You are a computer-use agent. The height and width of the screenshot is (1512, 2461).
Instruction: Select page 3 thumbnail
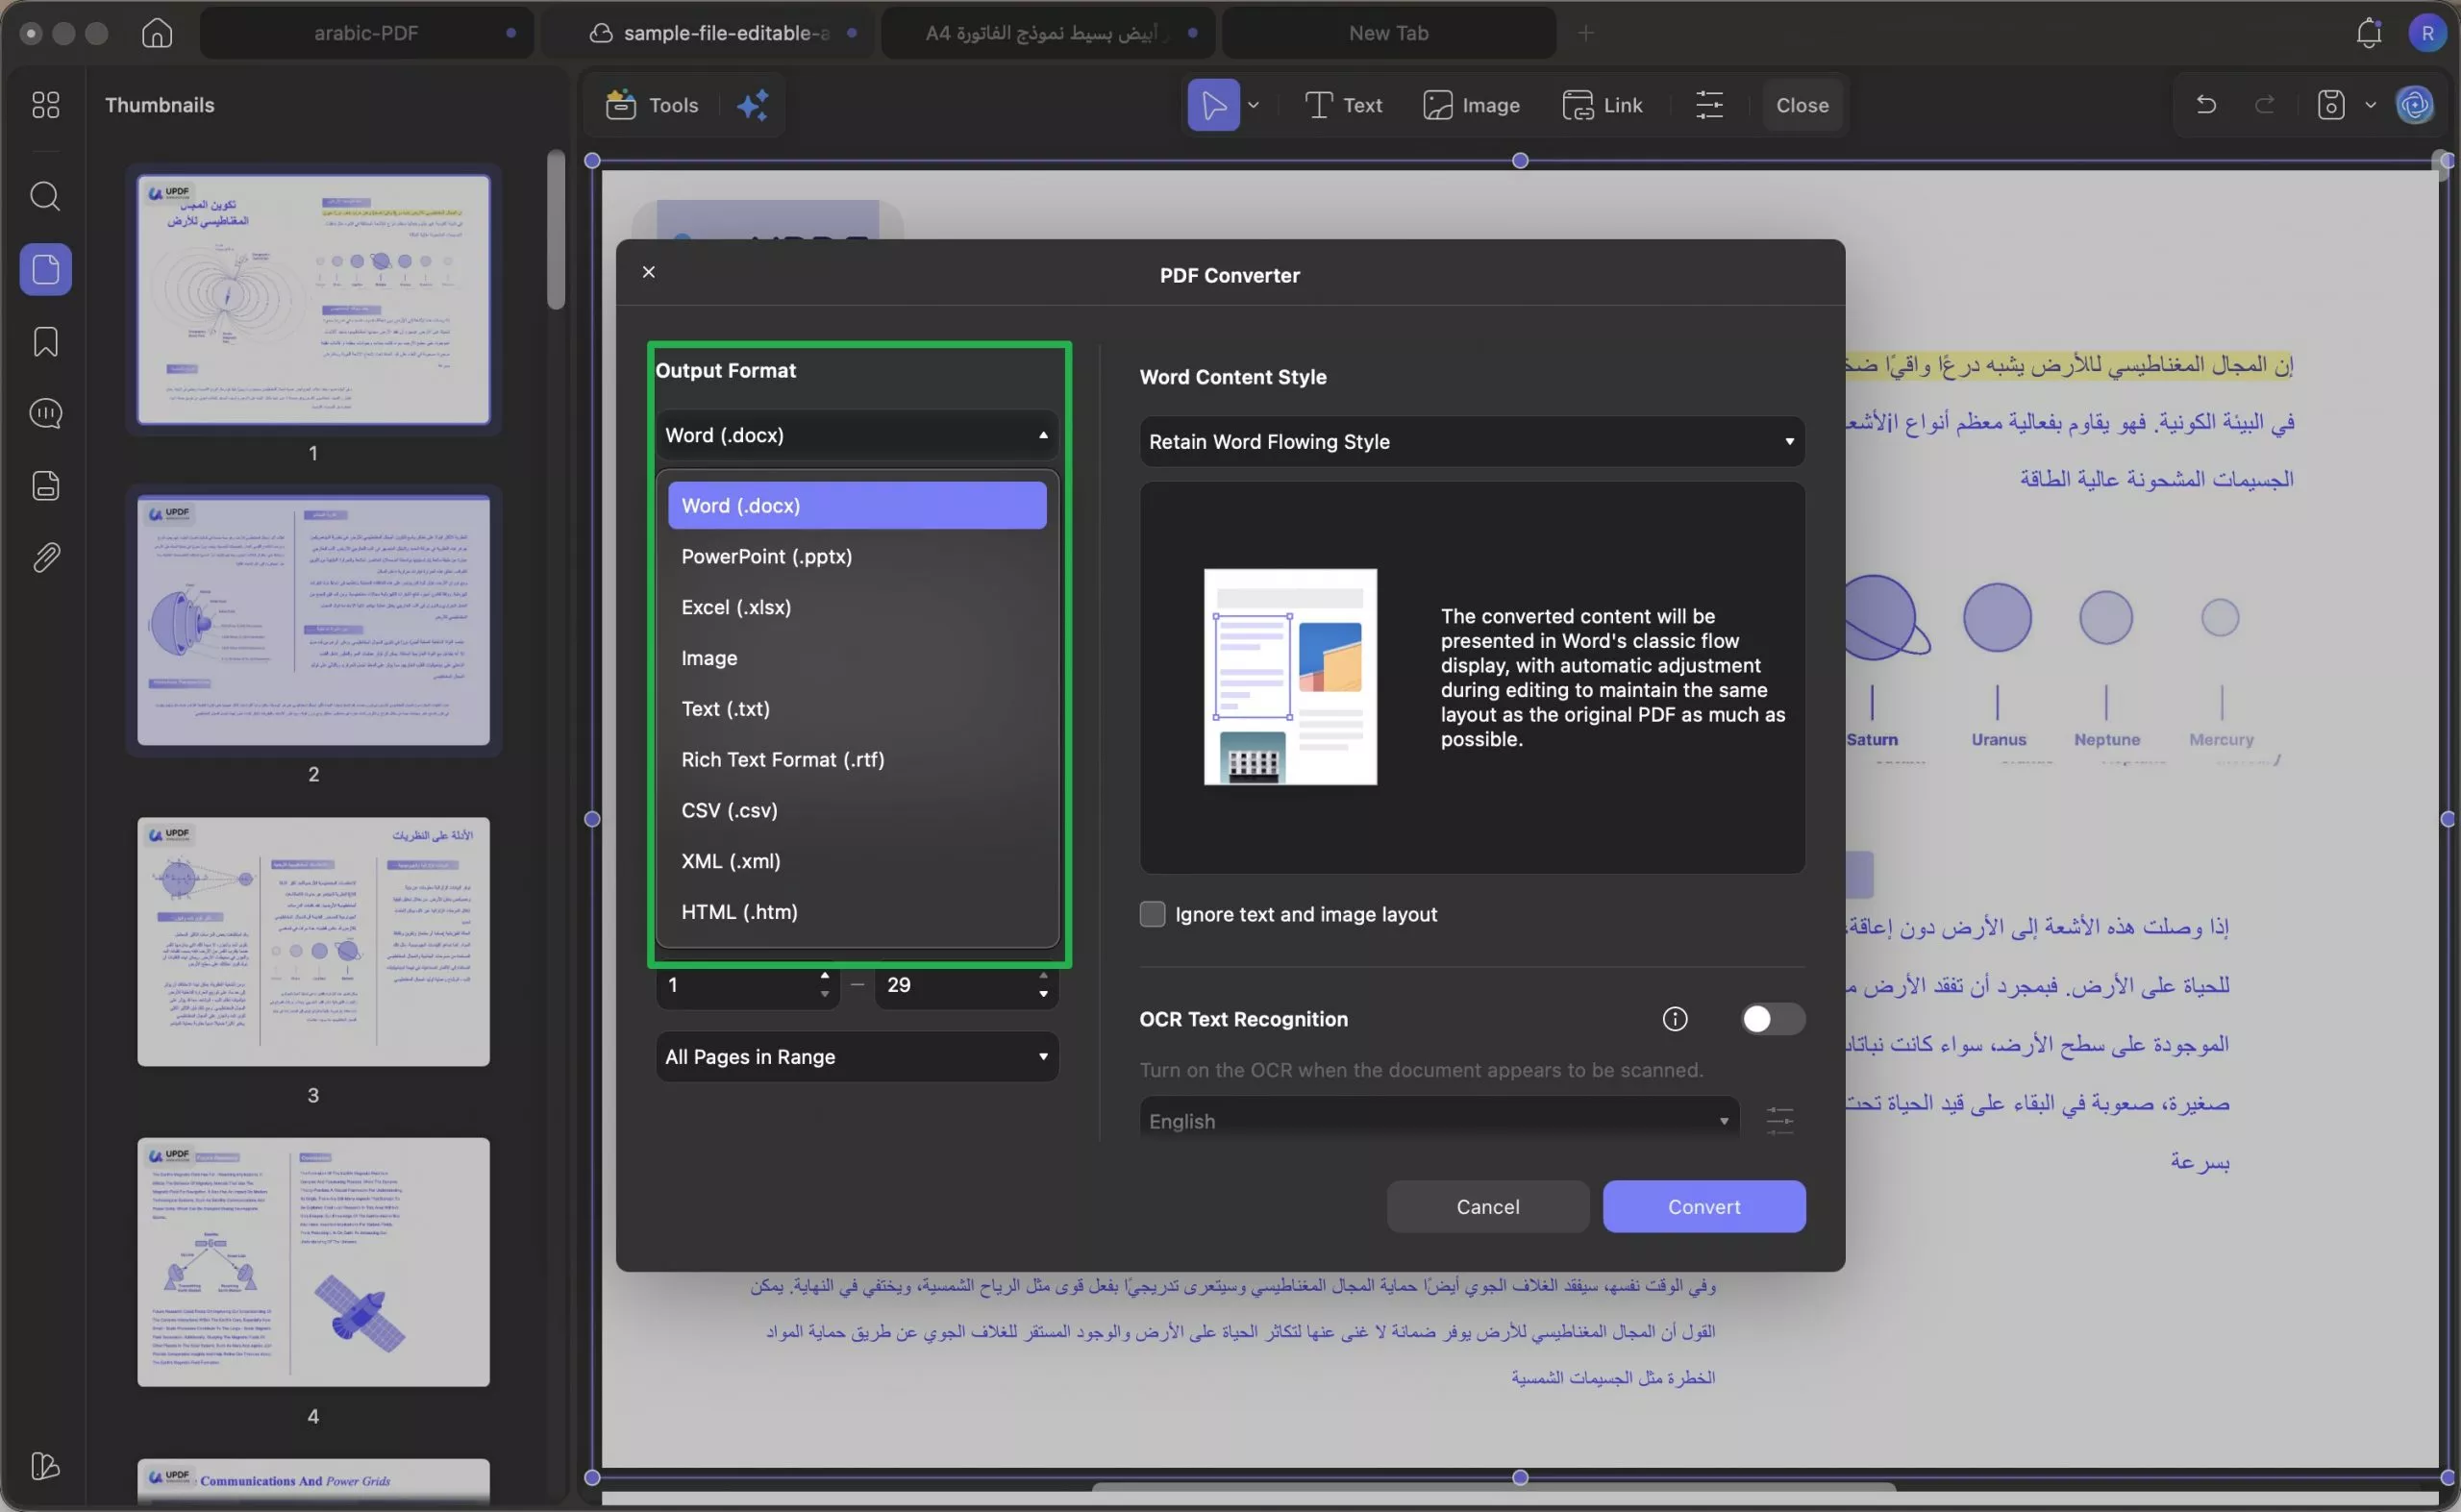point(313,942)
